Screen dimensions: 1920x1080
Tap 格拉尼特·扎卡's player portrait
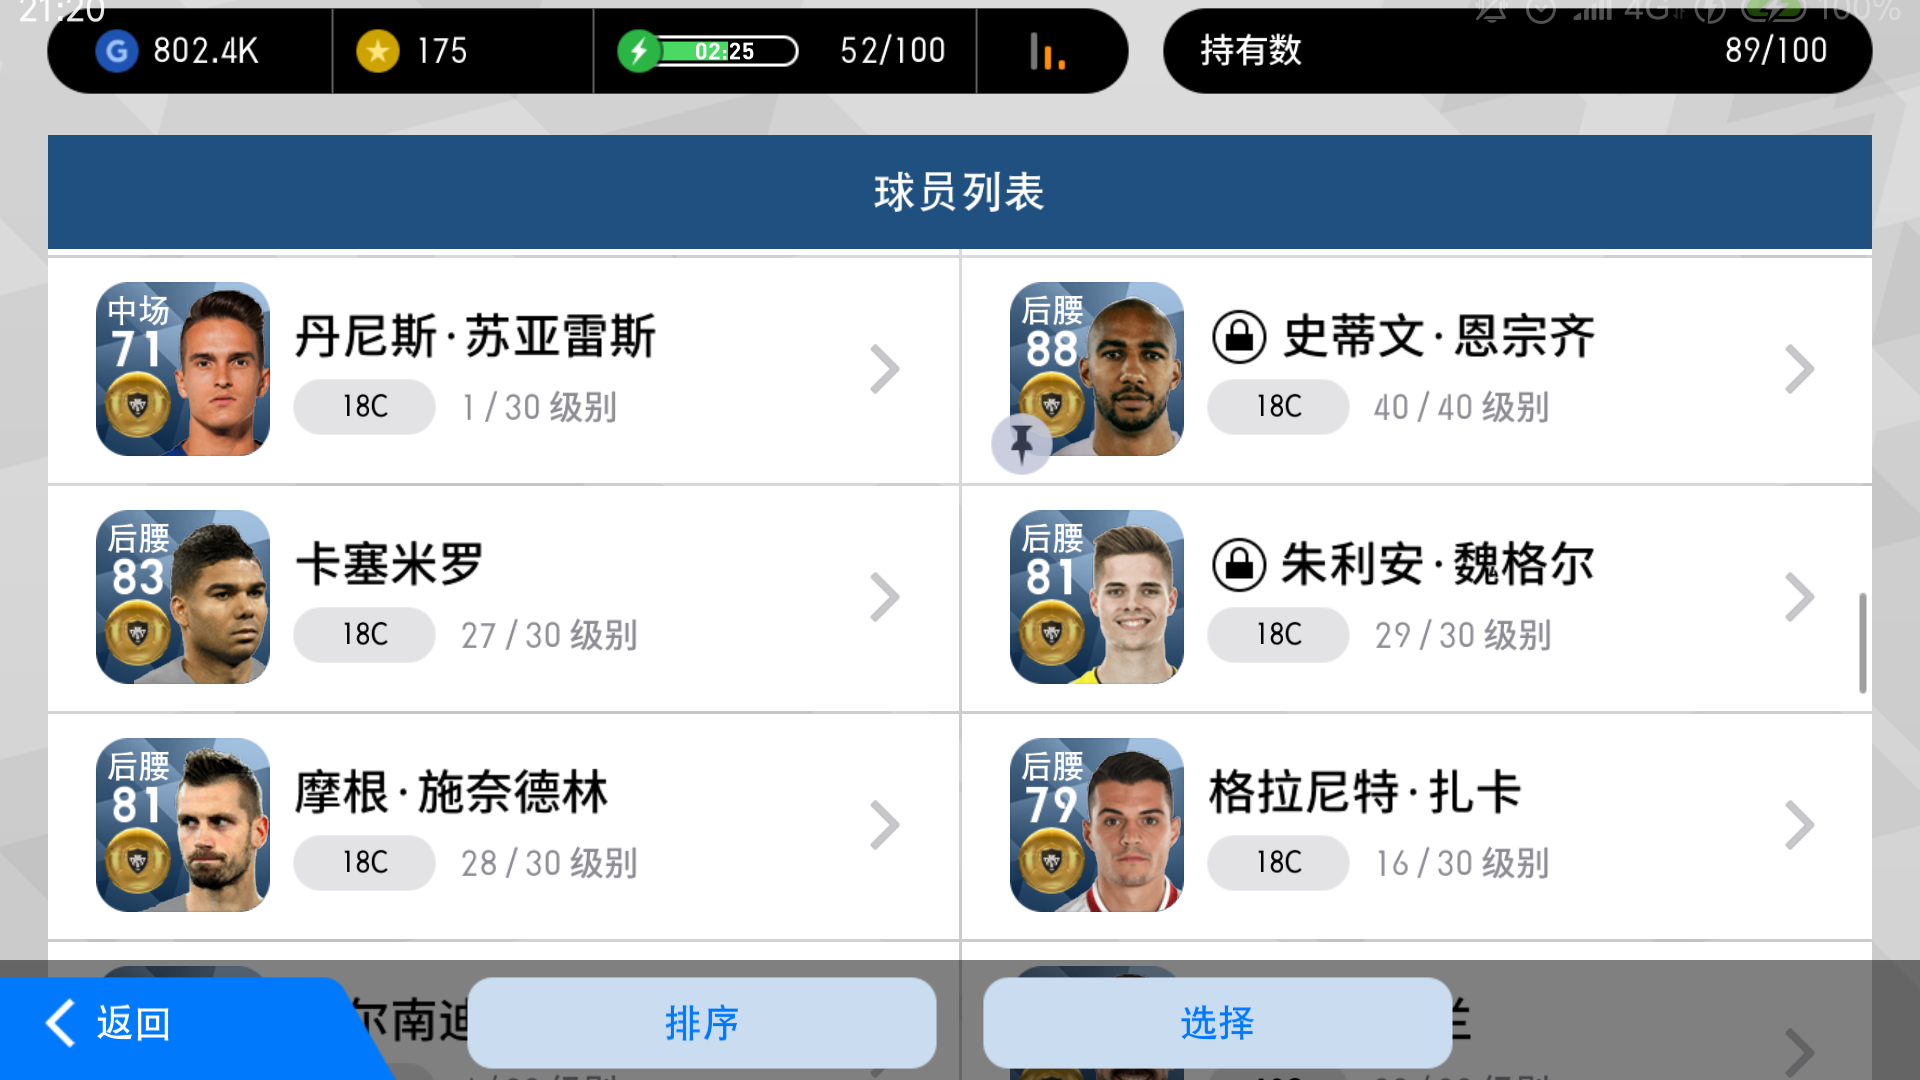pos(1097,825)
